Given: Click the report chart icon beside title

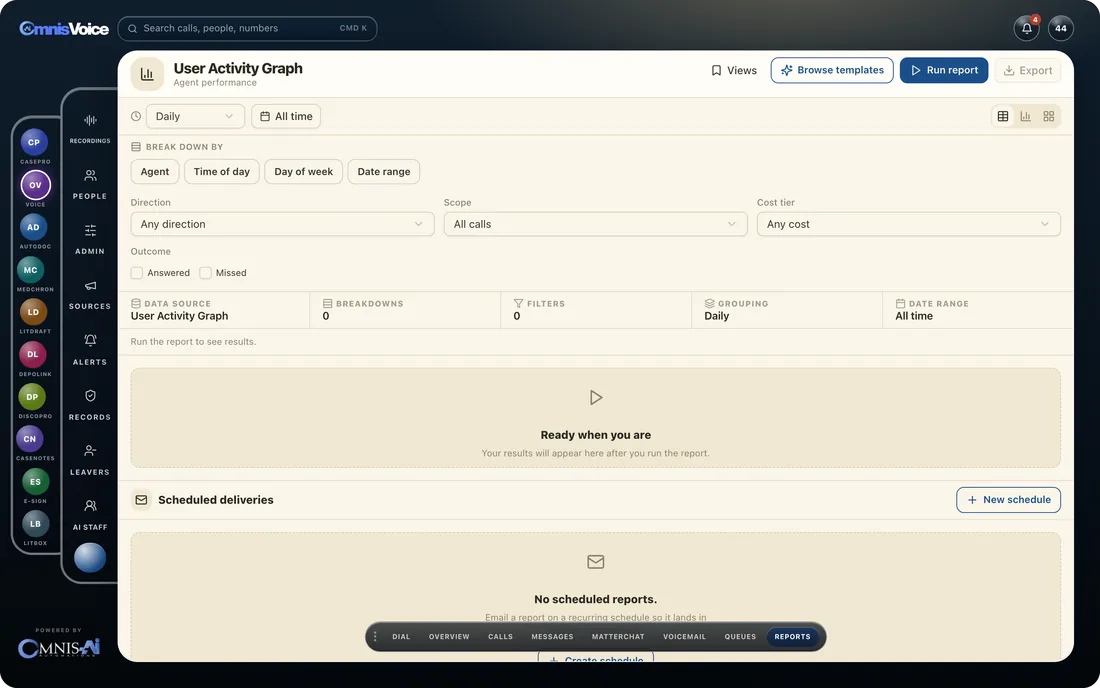Looking at the screenshot, I should tap(147, 74).
